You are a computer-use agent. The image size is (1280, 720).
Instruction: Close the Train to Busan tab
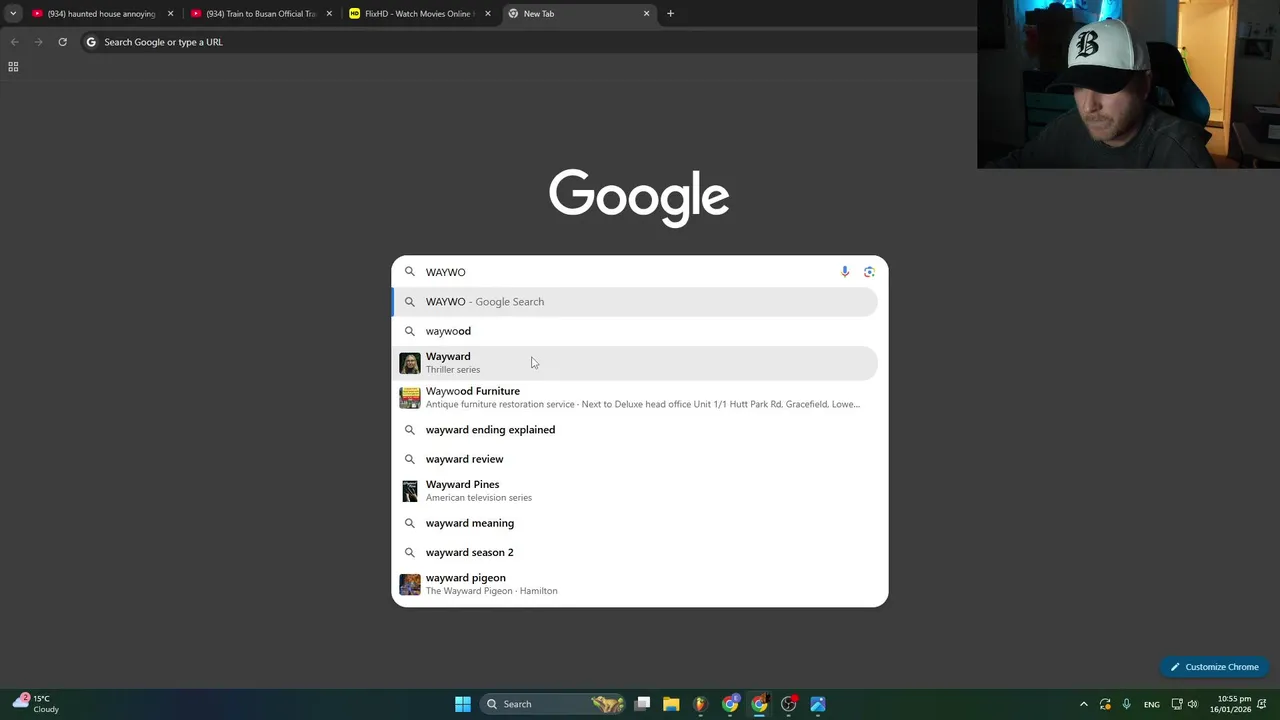pyautogui.click(x=329, y=14)
